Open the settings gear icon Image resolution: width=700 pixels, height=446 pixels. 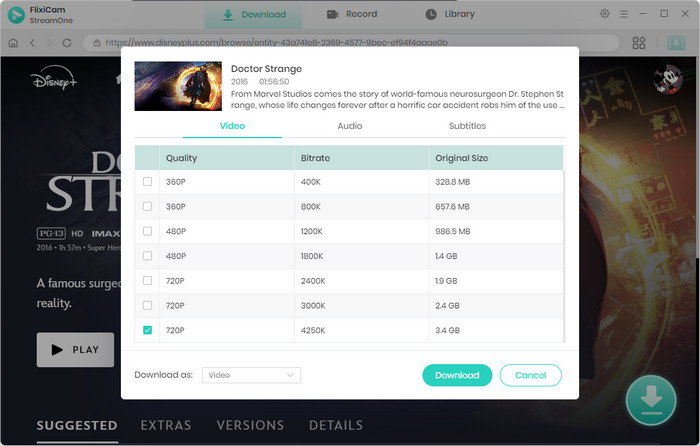click(604, 14)
